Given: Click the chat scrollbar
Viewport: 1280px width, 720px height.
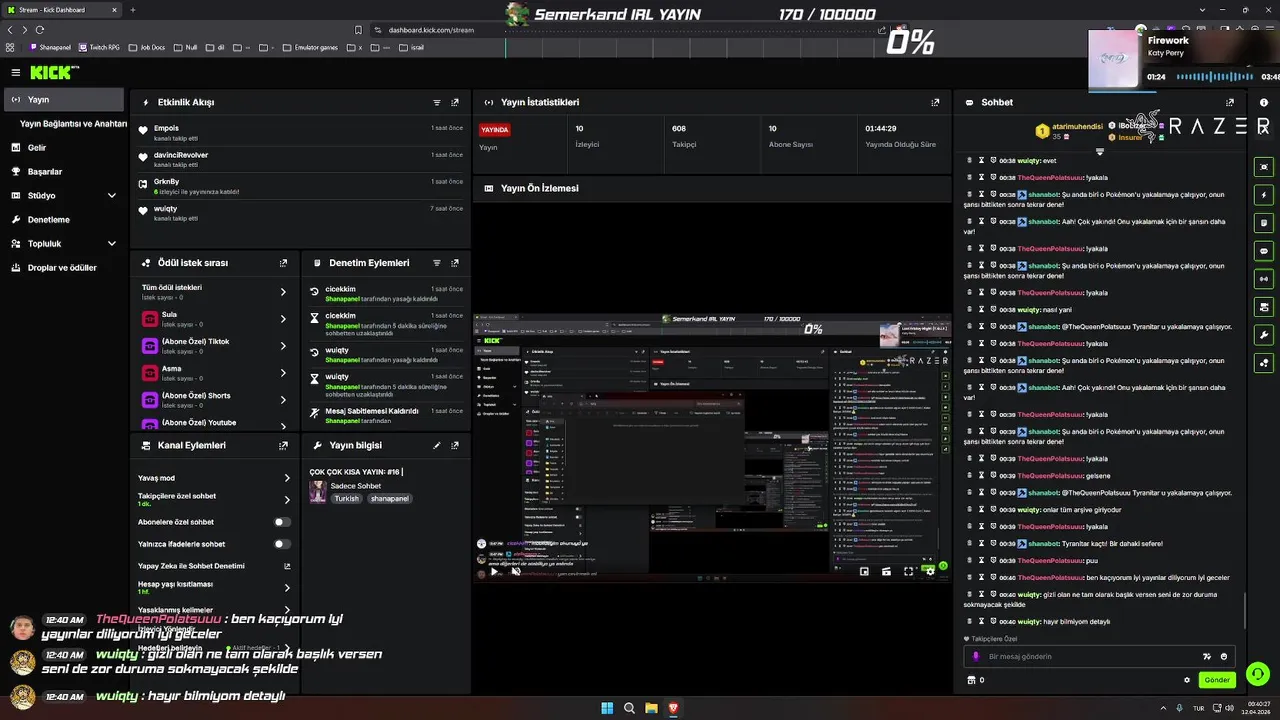Looking at the screenshot, I should click(x=1245, y=610).
